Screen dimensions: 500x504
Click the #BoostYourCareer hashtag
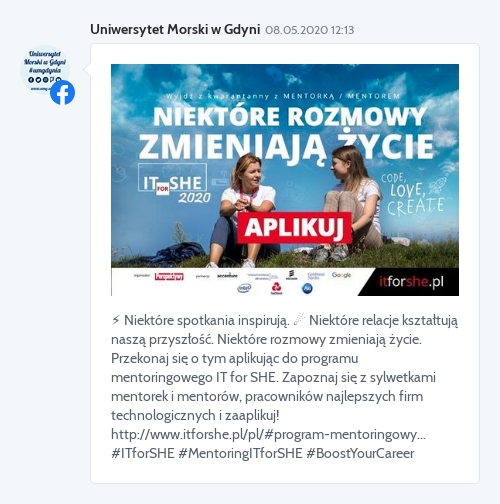click(x=360, y=454)
